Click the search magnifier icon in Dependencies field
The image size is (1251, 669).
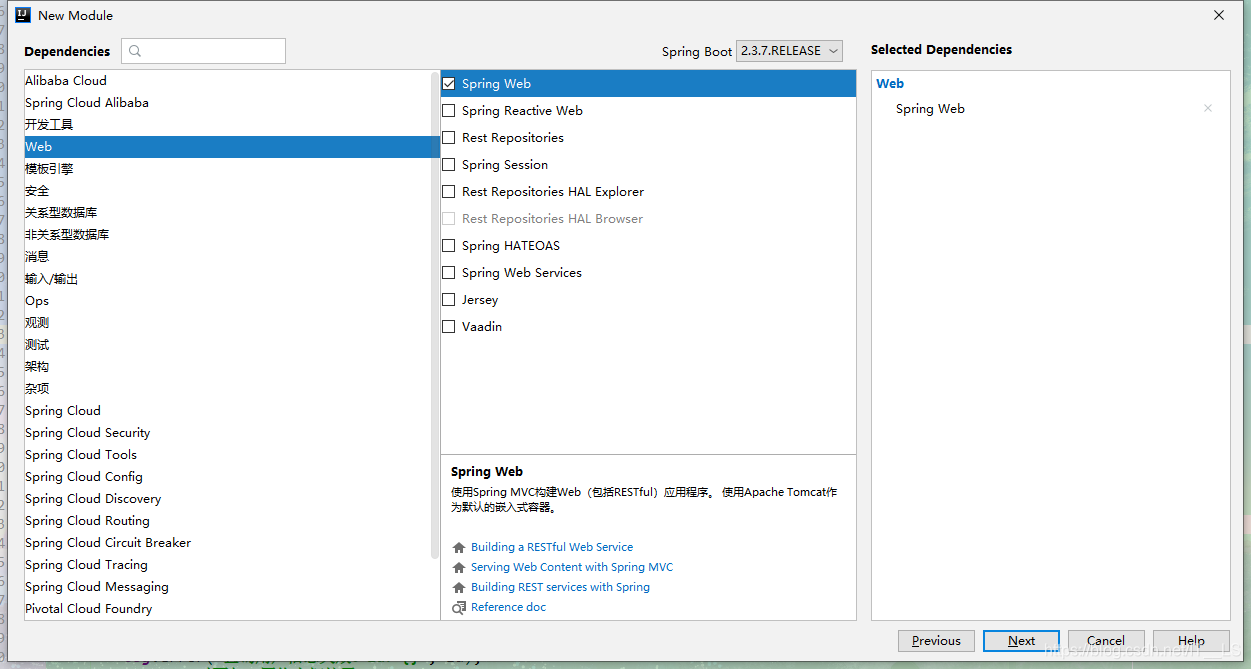pos(135,51)
